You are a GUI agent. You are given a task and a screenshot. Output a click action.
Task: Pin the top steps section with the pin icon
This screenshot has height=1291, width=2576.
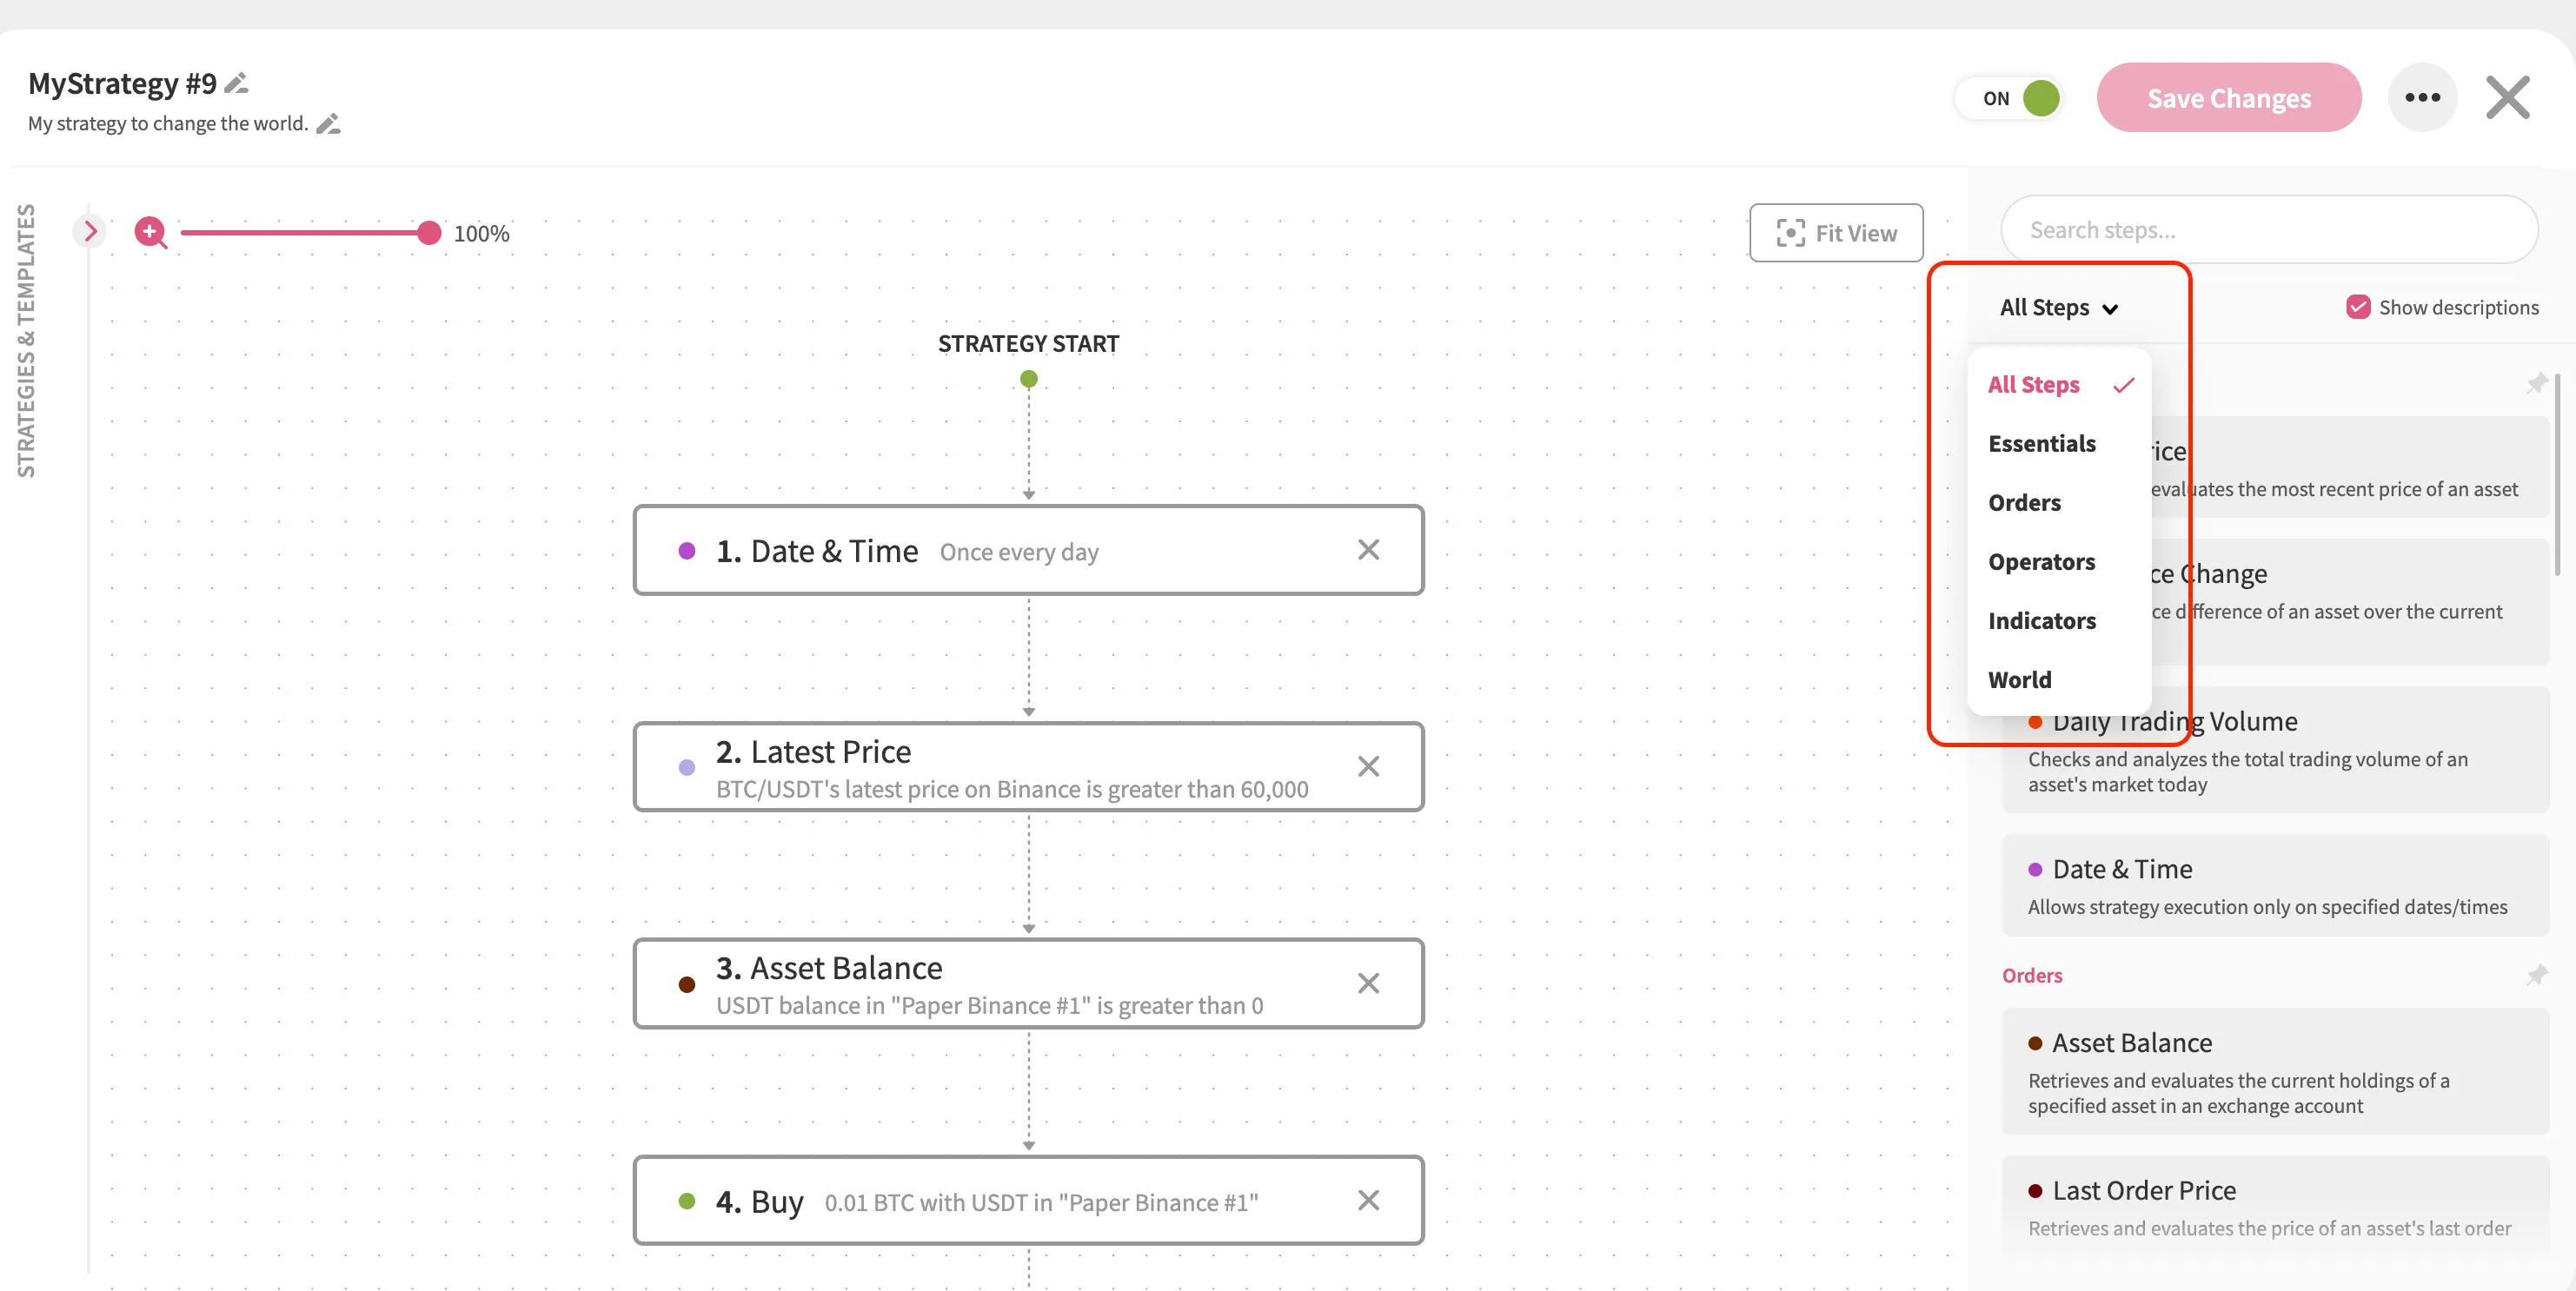click(2536, 384)
